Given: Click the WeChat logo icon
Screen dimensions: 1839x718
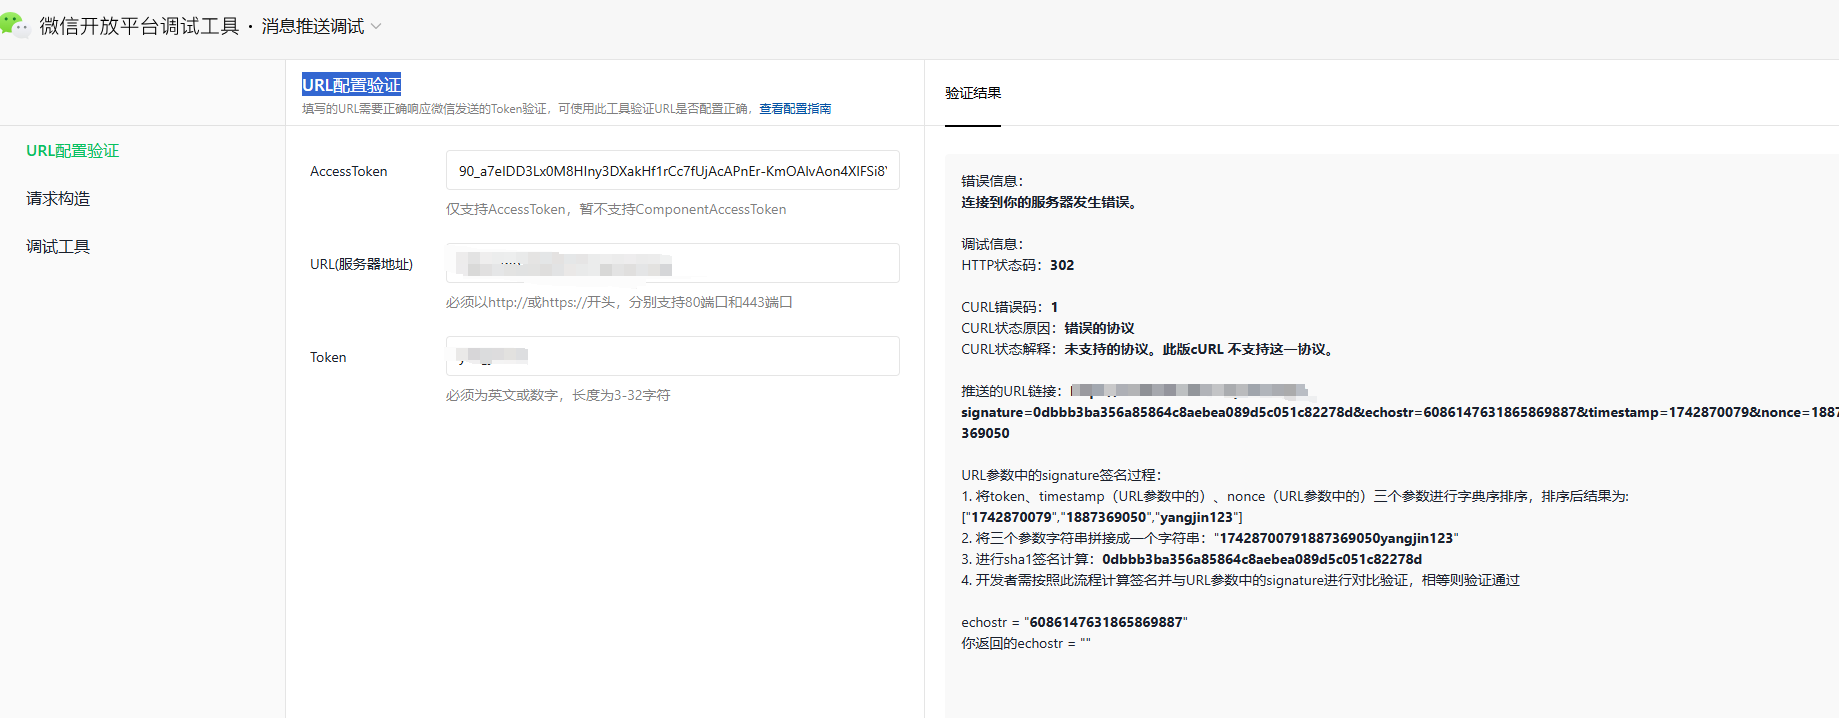Looking at the screenshot, I should [x=15, y=24].
